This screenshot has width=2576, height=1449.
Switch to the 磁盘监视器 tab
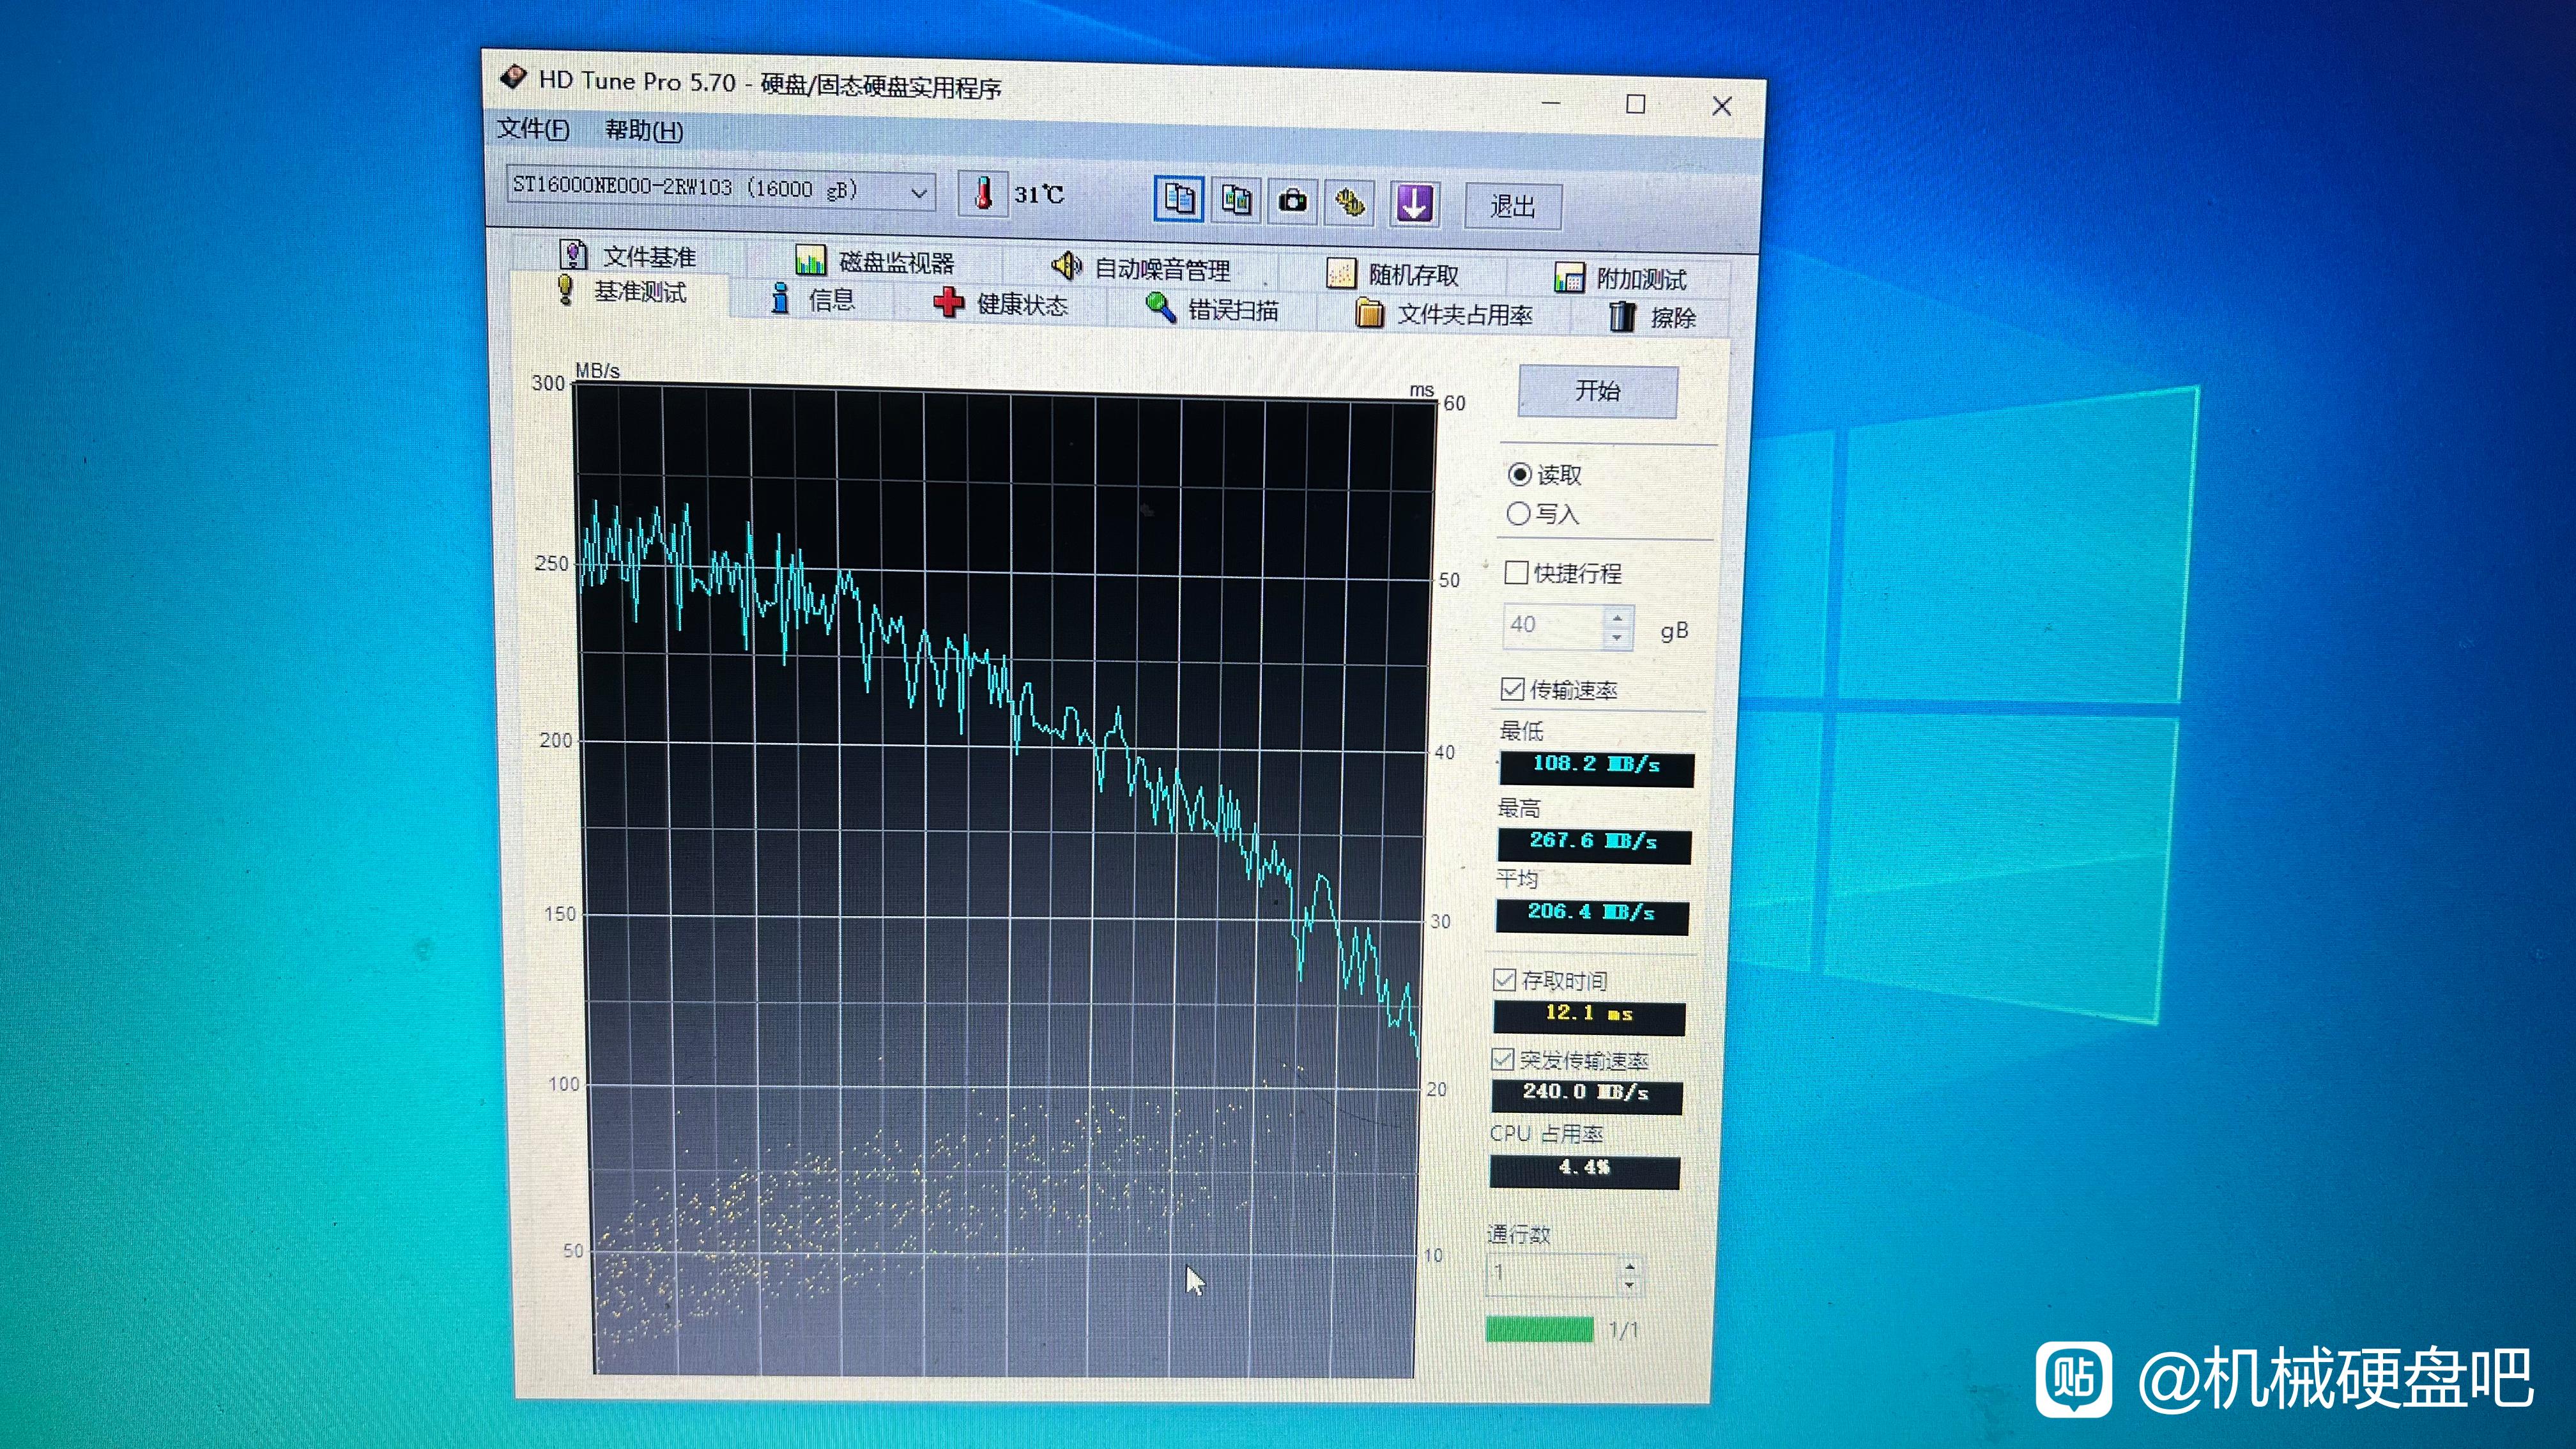coord(875,262)
